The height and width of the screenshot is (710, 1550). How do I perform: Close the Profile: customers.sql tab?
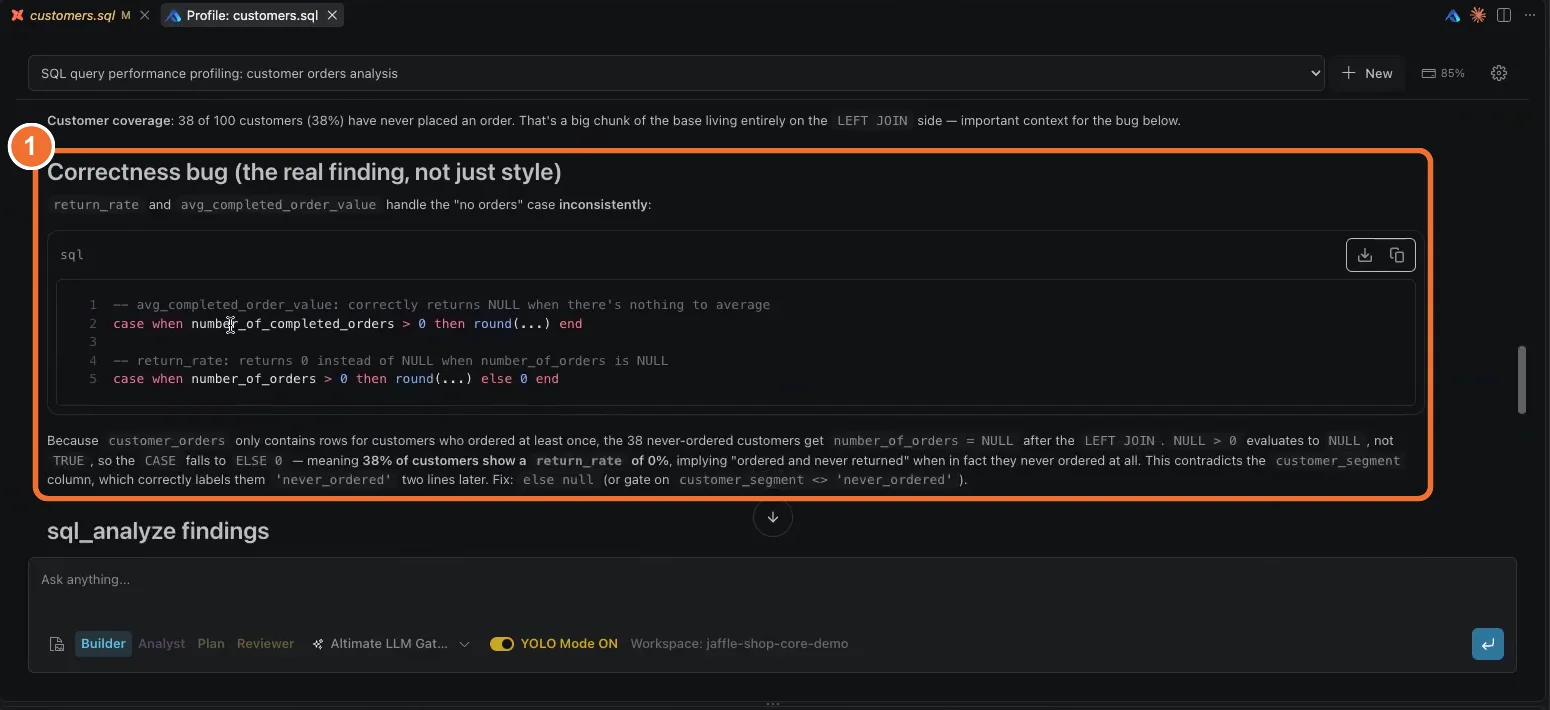click(x=332, y=15)
